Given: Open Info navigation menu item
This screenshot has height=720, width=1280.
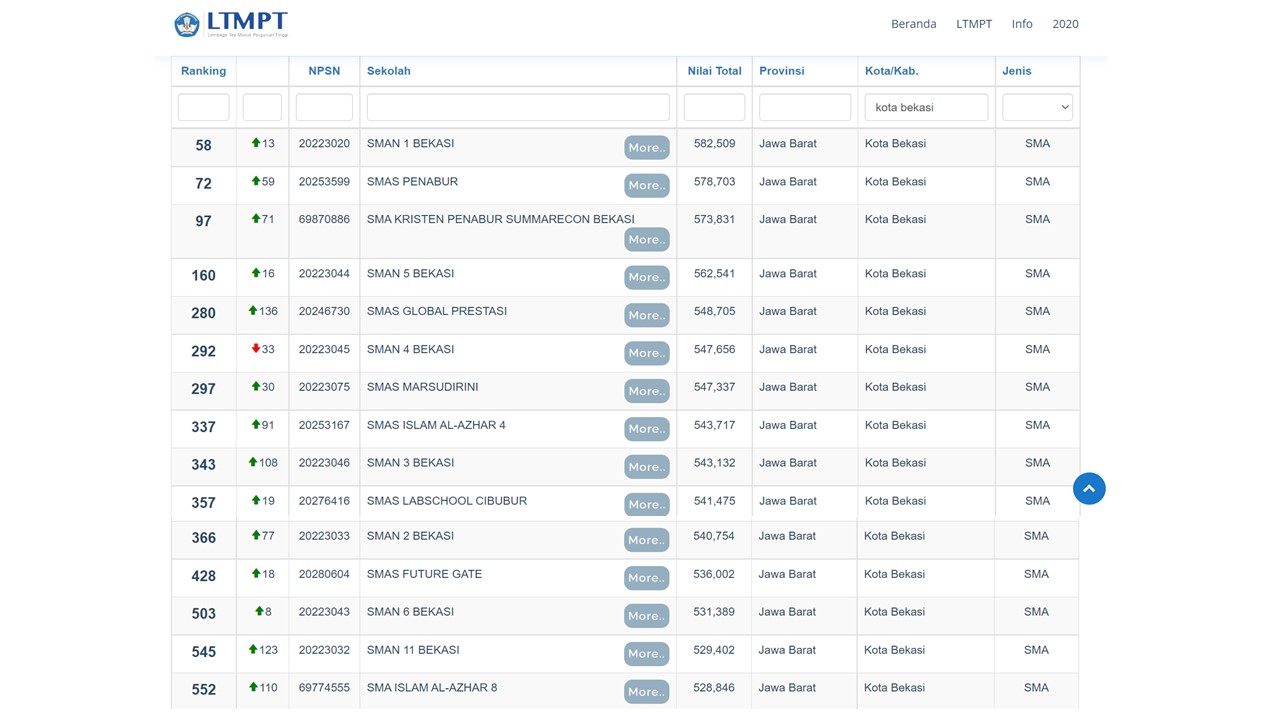Looking at the screenshot, I should point(1022,24).
